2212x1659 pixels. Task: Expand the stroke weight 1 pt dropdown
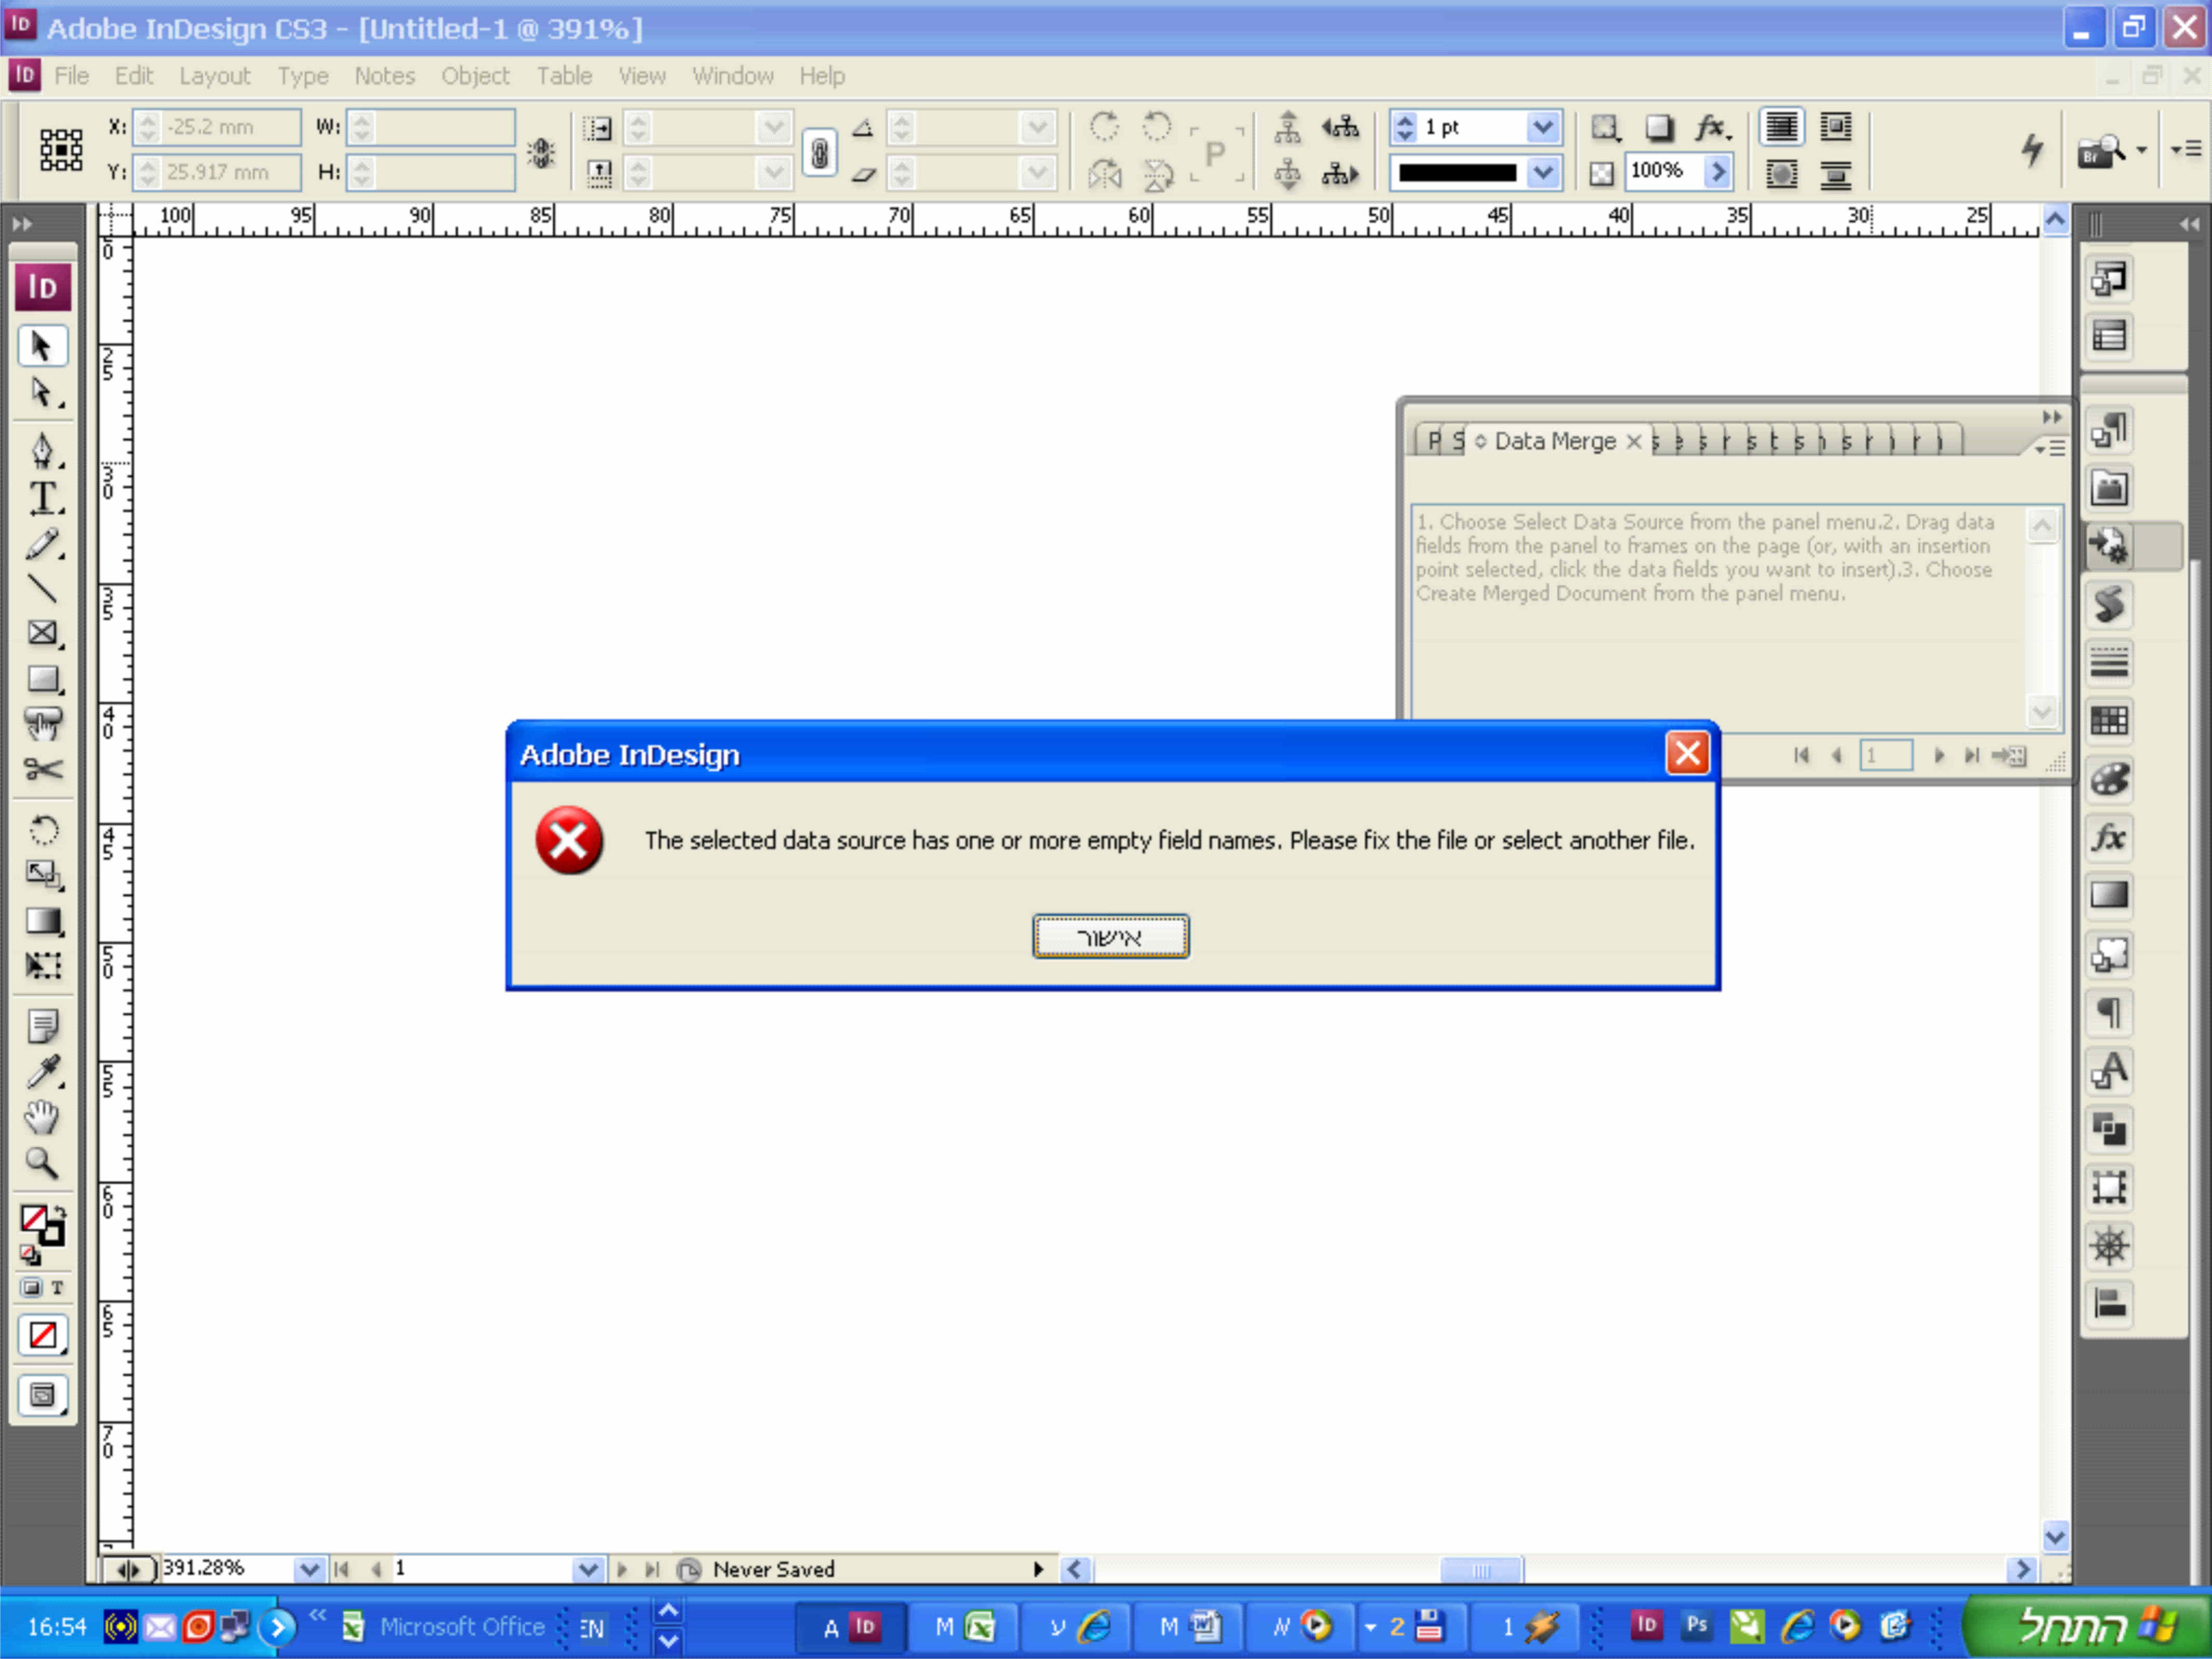1542,127
